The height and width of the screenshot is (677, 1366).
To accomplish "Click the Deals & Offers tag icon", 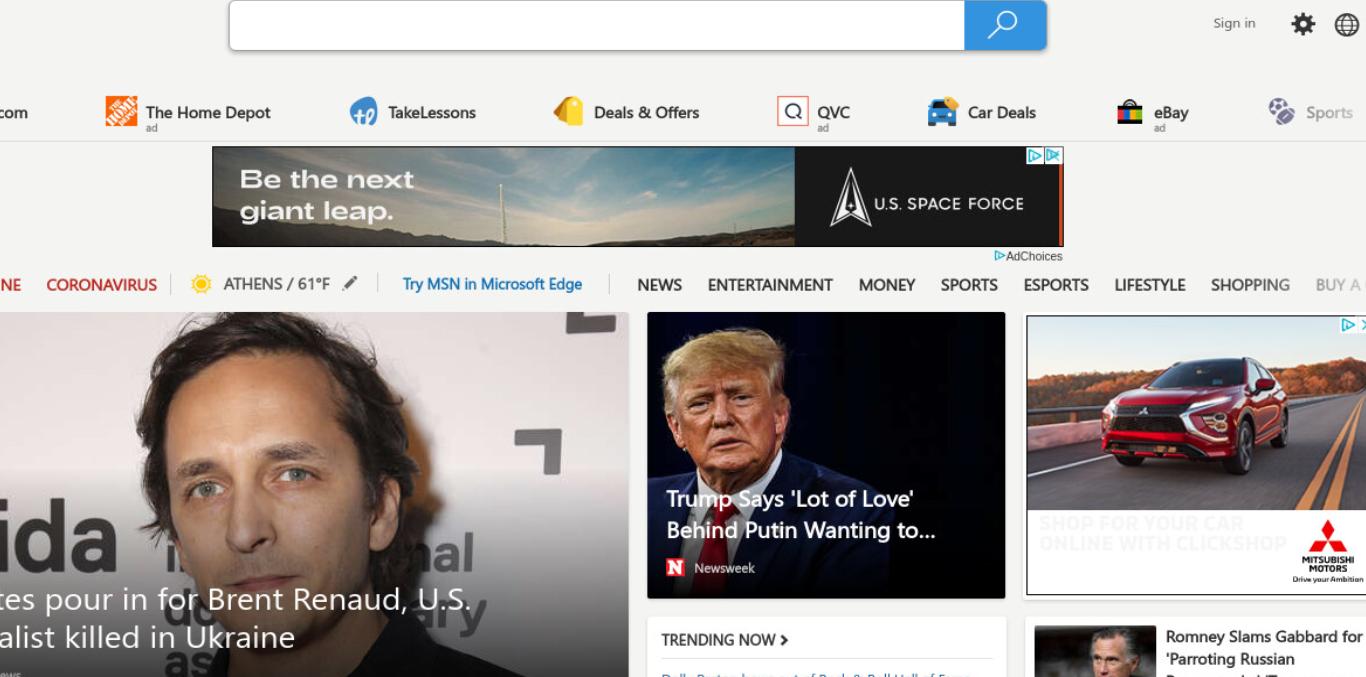I will point(568,111).
